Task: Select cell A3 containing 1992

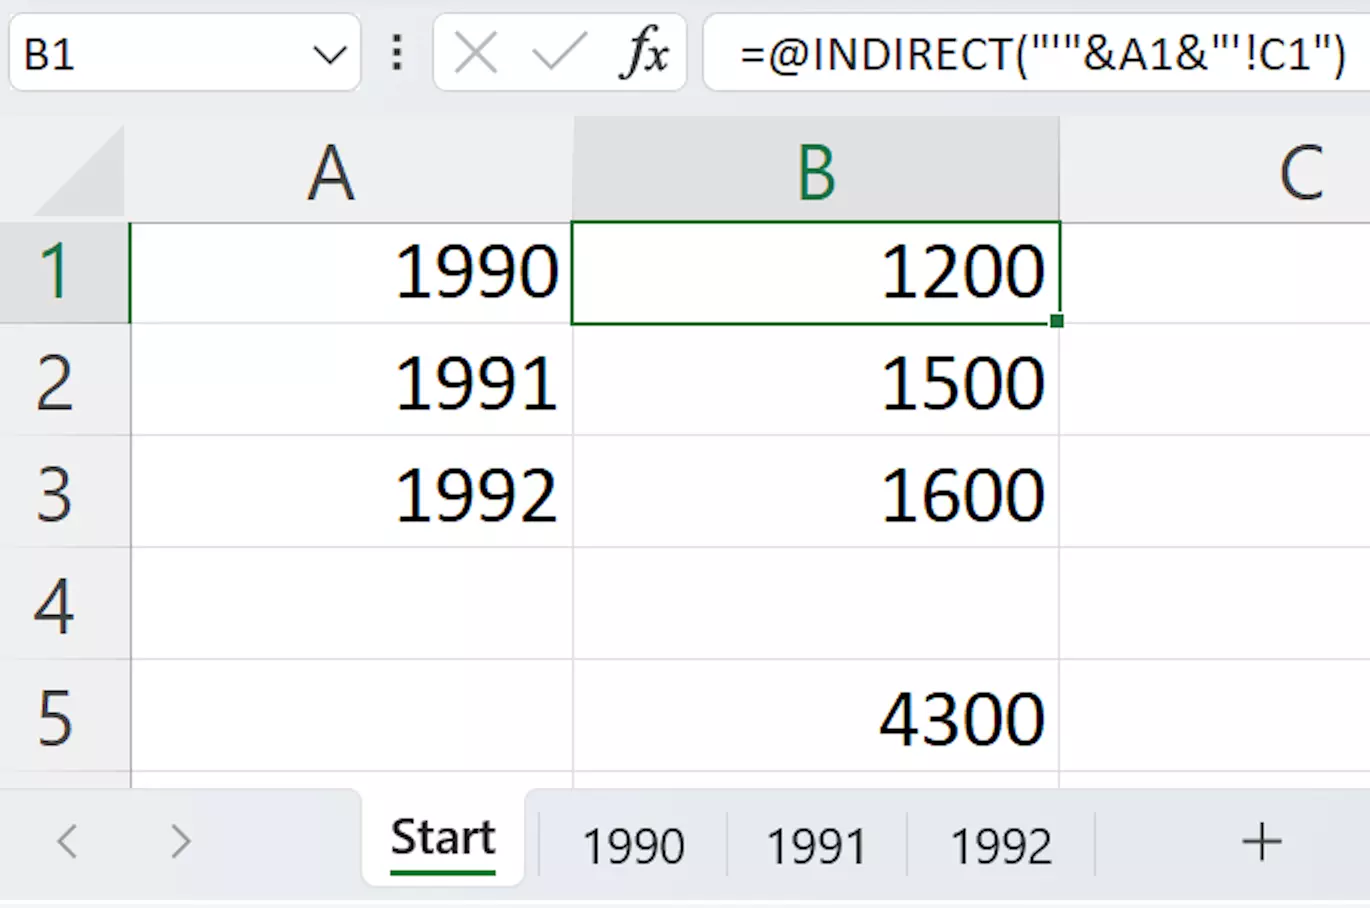Action: tap(351, 491)
